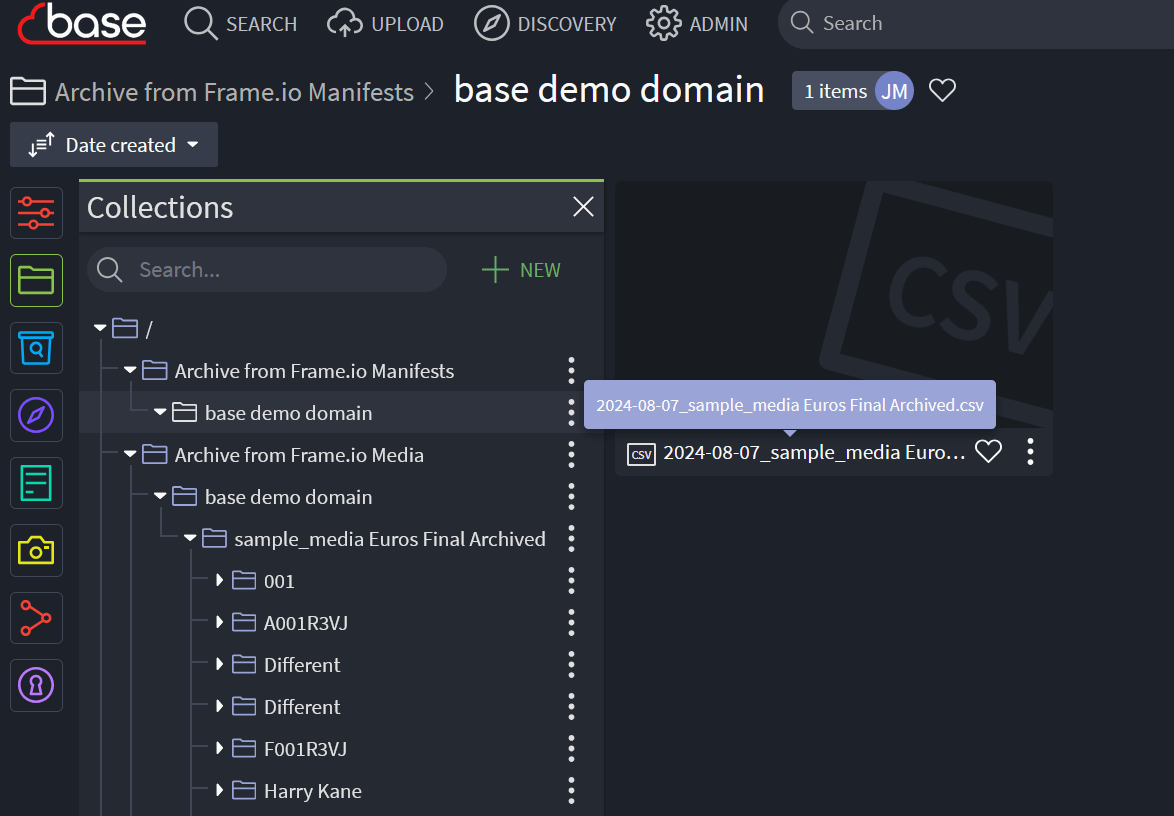The image size is (1174, 816).
Task: Go to Archive from Frame.io Manifests breadcrumb
Action: 234,92
